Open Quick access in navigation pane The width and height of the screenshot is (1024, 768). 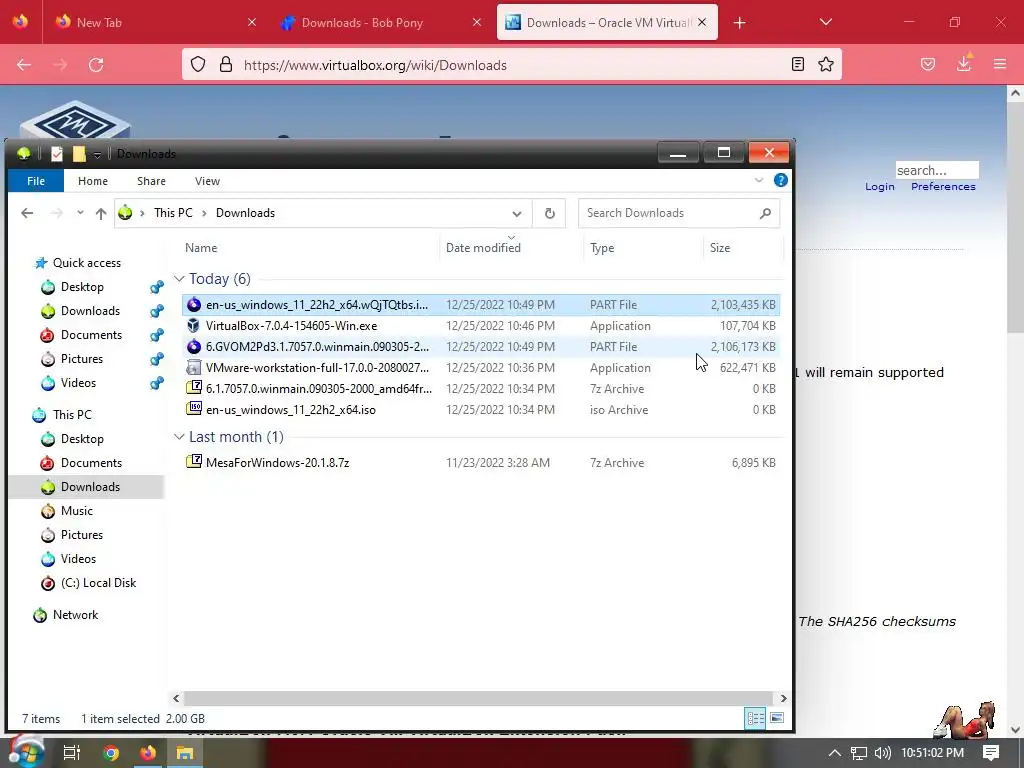(x=86, y=263)
